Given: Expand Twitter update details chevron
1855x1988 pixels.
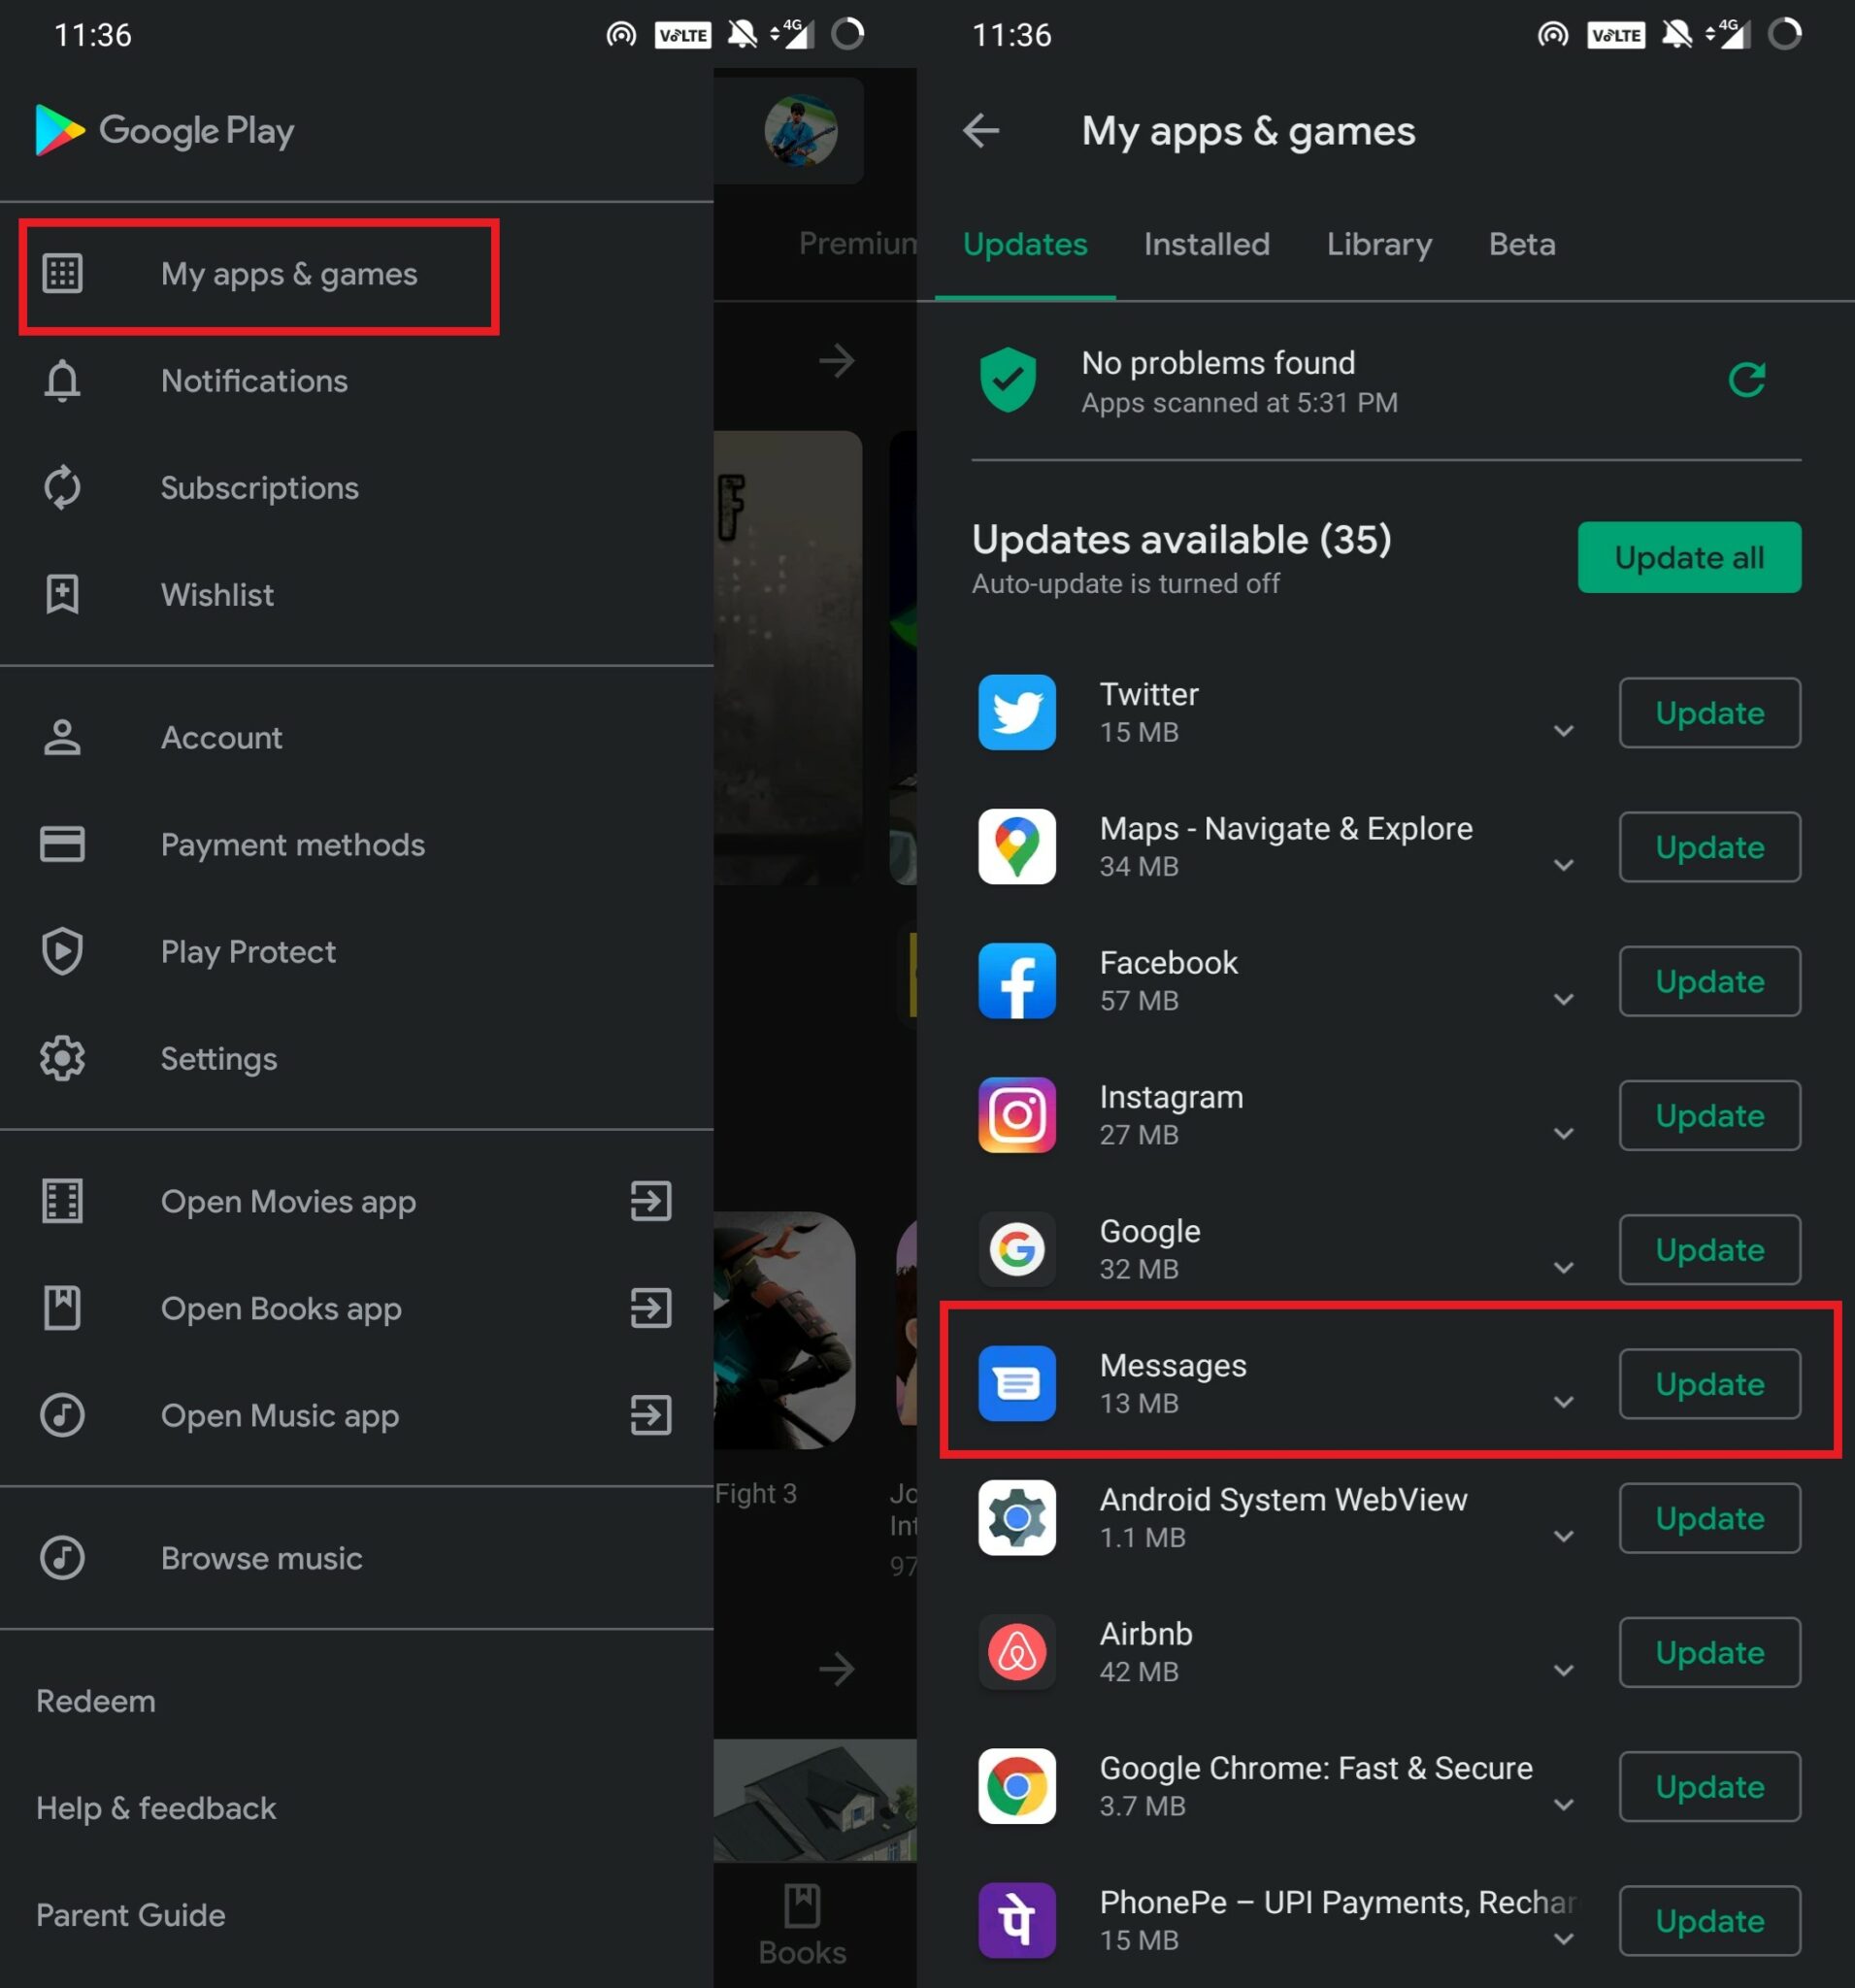Looking at the screenshot, I should pos(1564,732).
